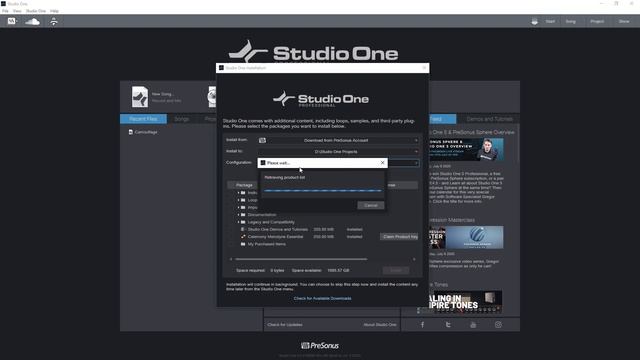The image size is (640, 360).
Task: Click the notifications icon left of Start
Action: coord(534,22)
